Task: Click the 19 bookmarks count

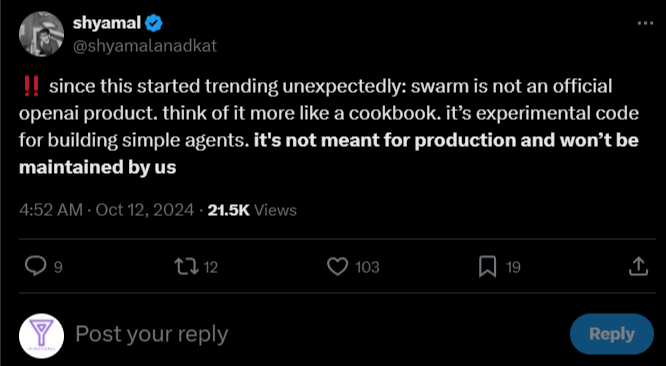Action: coord(513,267)
